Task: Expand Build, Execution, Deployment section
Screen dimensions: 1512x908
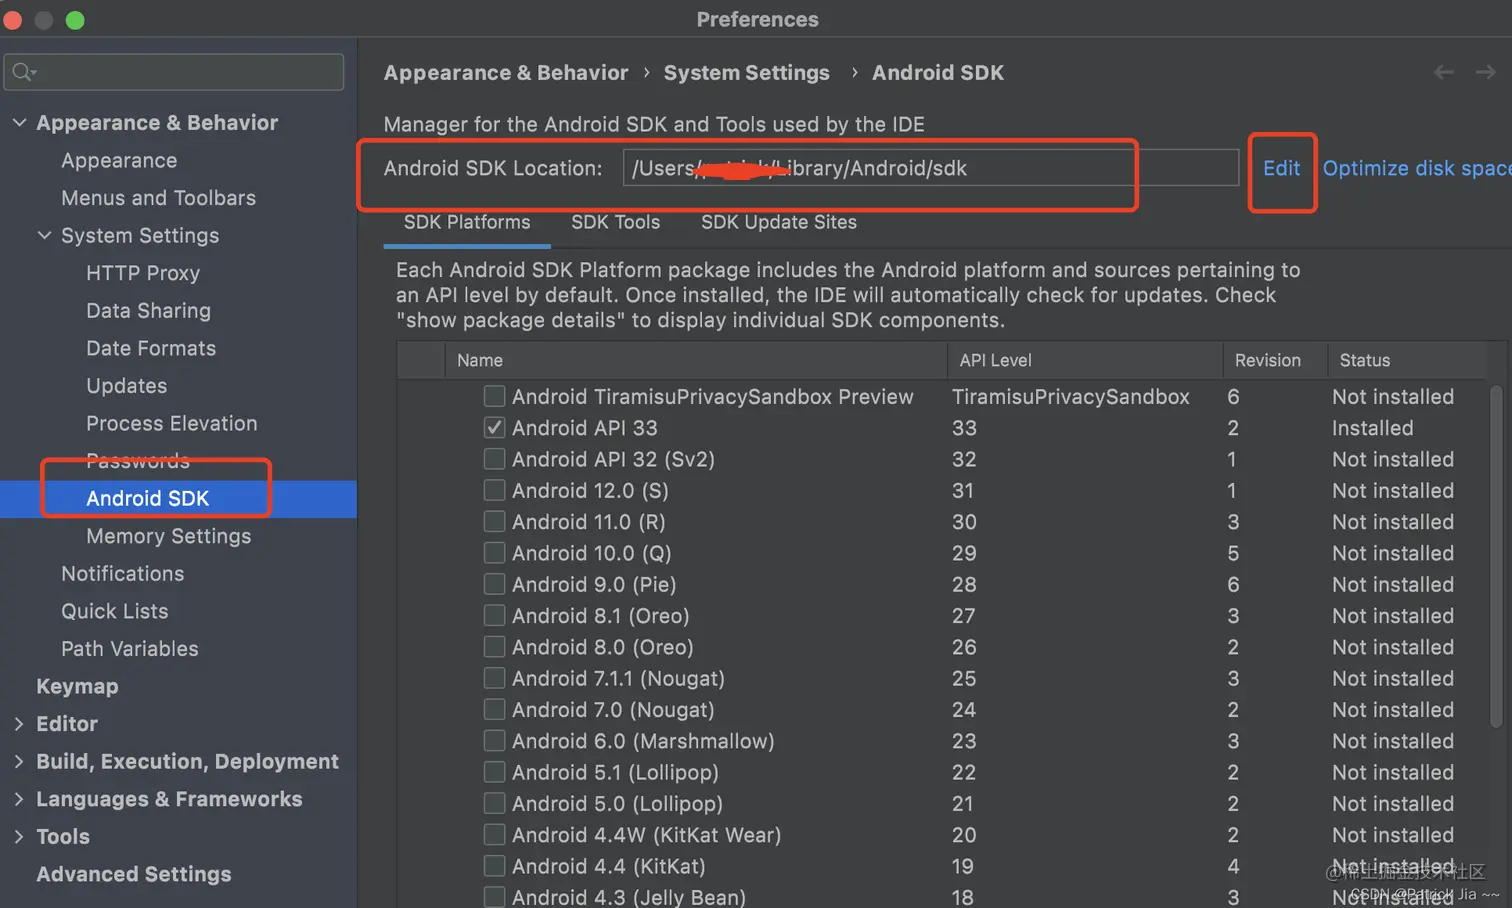Action: point(19,761)
